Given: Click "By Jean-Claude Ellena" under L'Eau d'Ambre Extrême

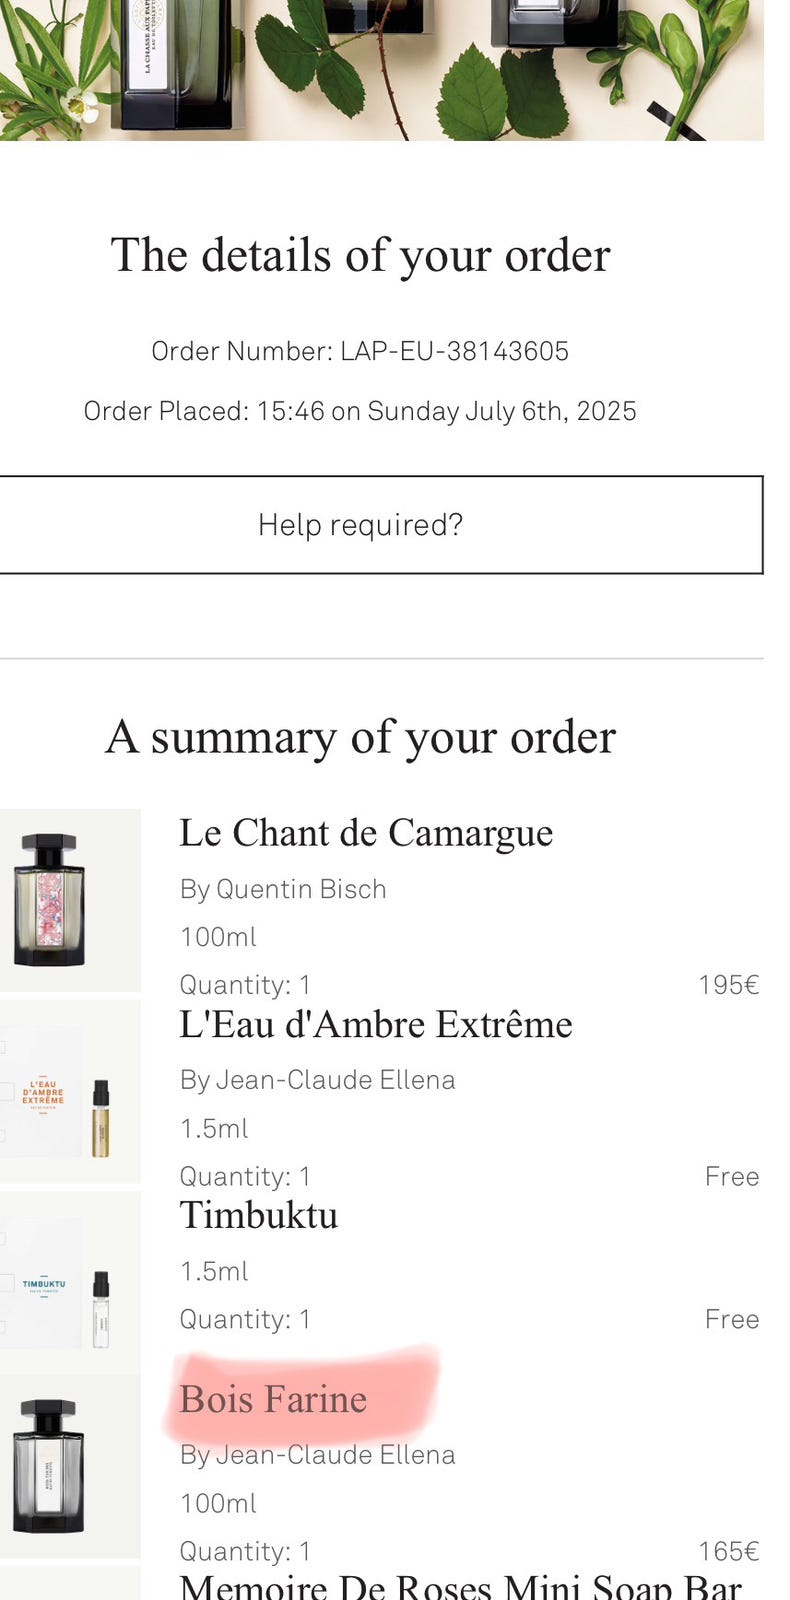Looking at the screenshot, I should pos(317,1080).
